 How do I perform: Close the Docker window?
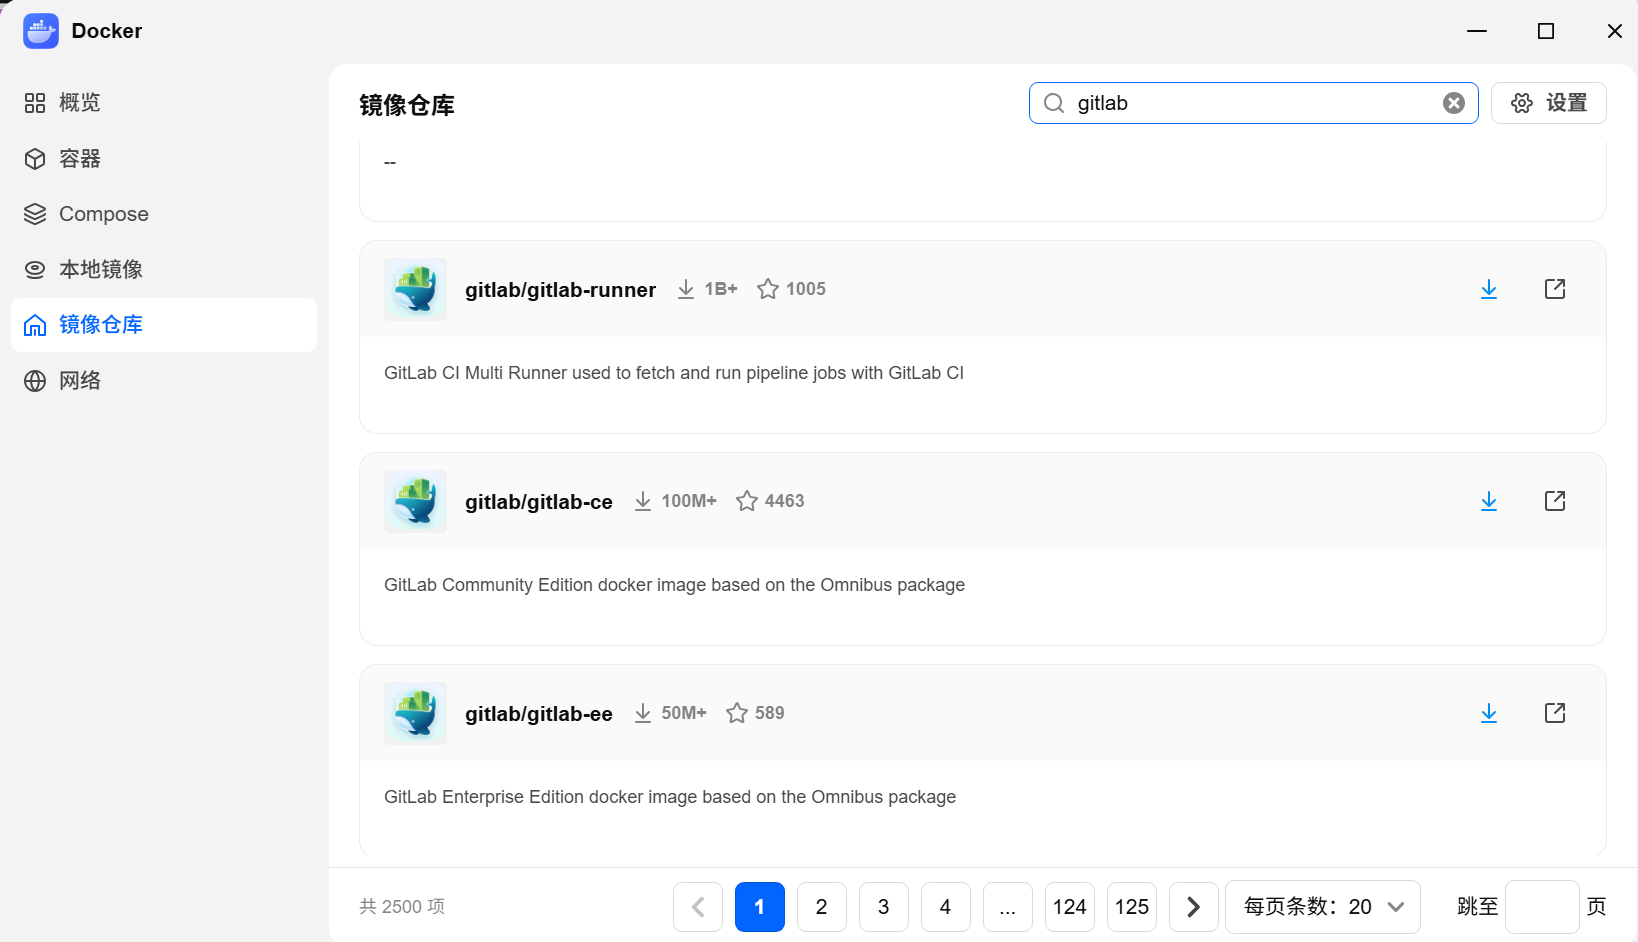pos(1614,31)
